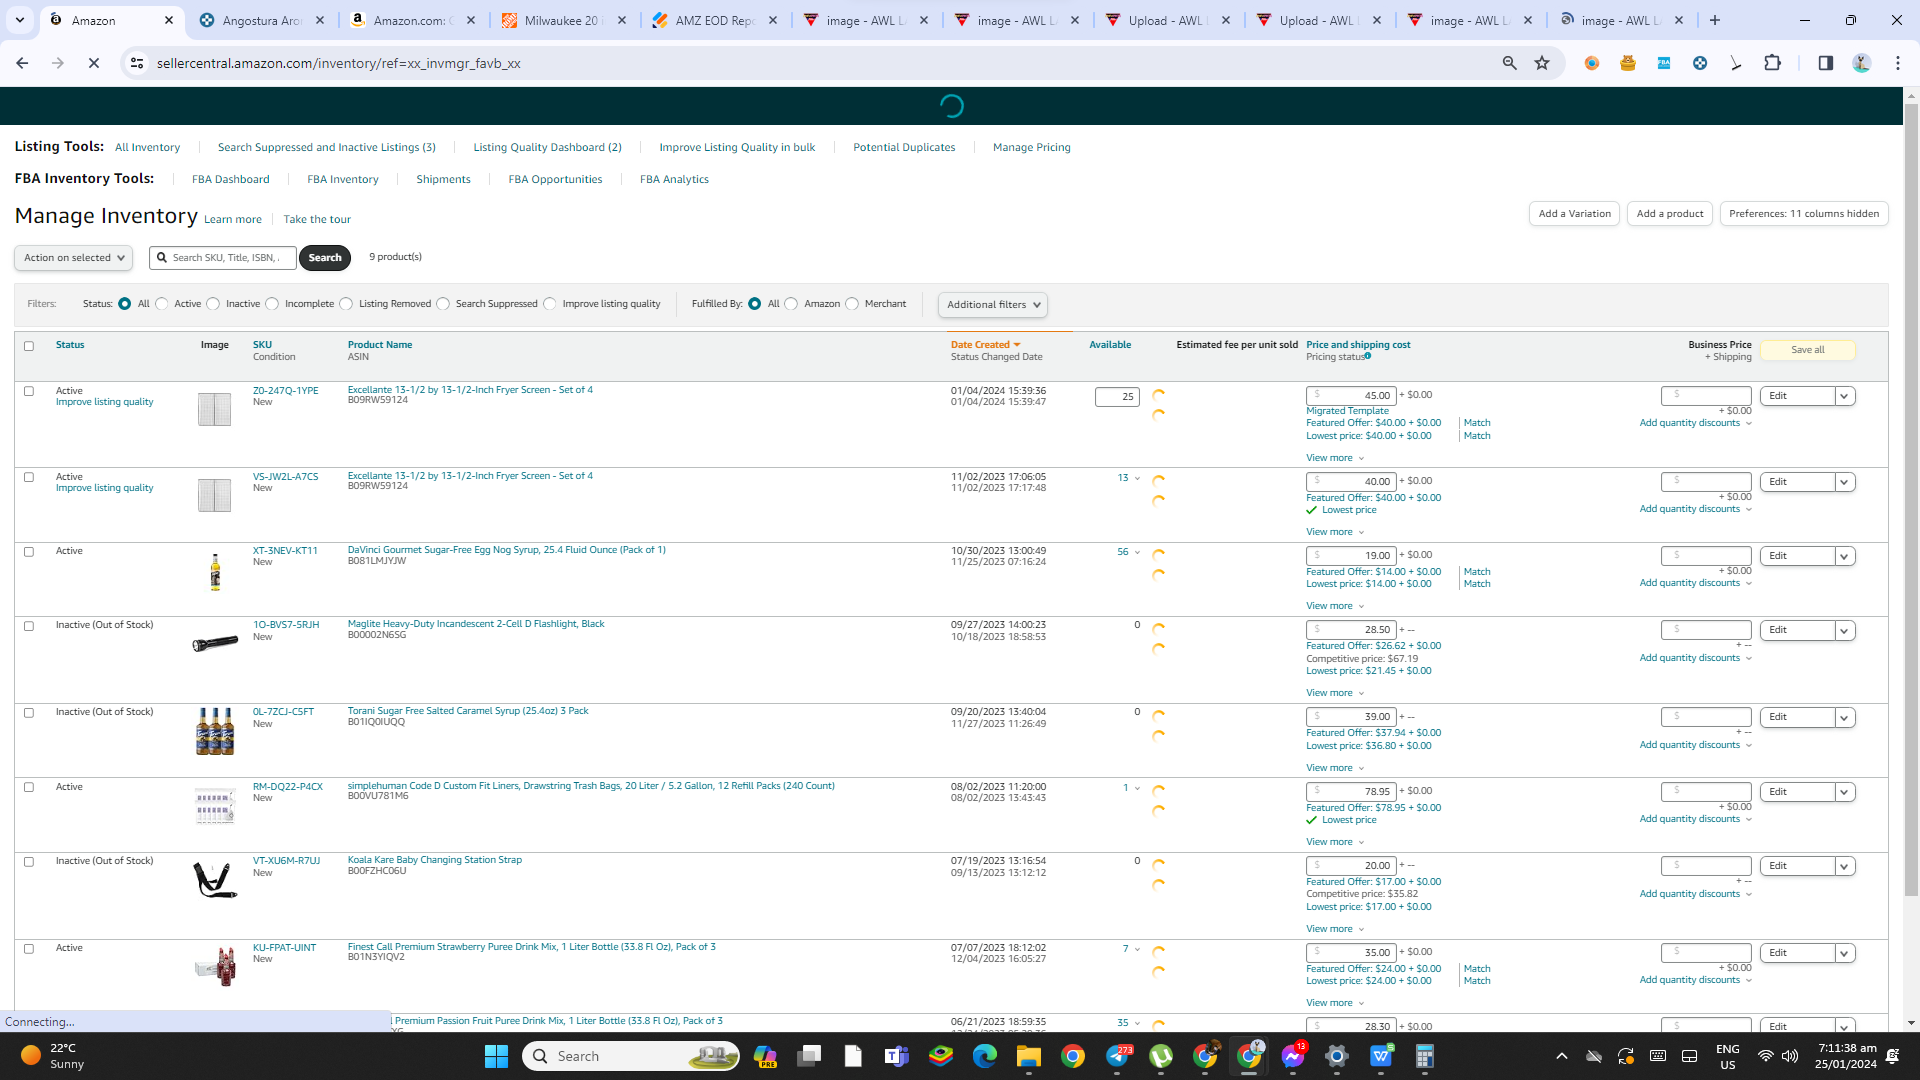Expand View more for DaVinci Egg Nog Syrup
Image resolution: width=1920 pixels, height=1080 pixels.
coord(1335,606)
